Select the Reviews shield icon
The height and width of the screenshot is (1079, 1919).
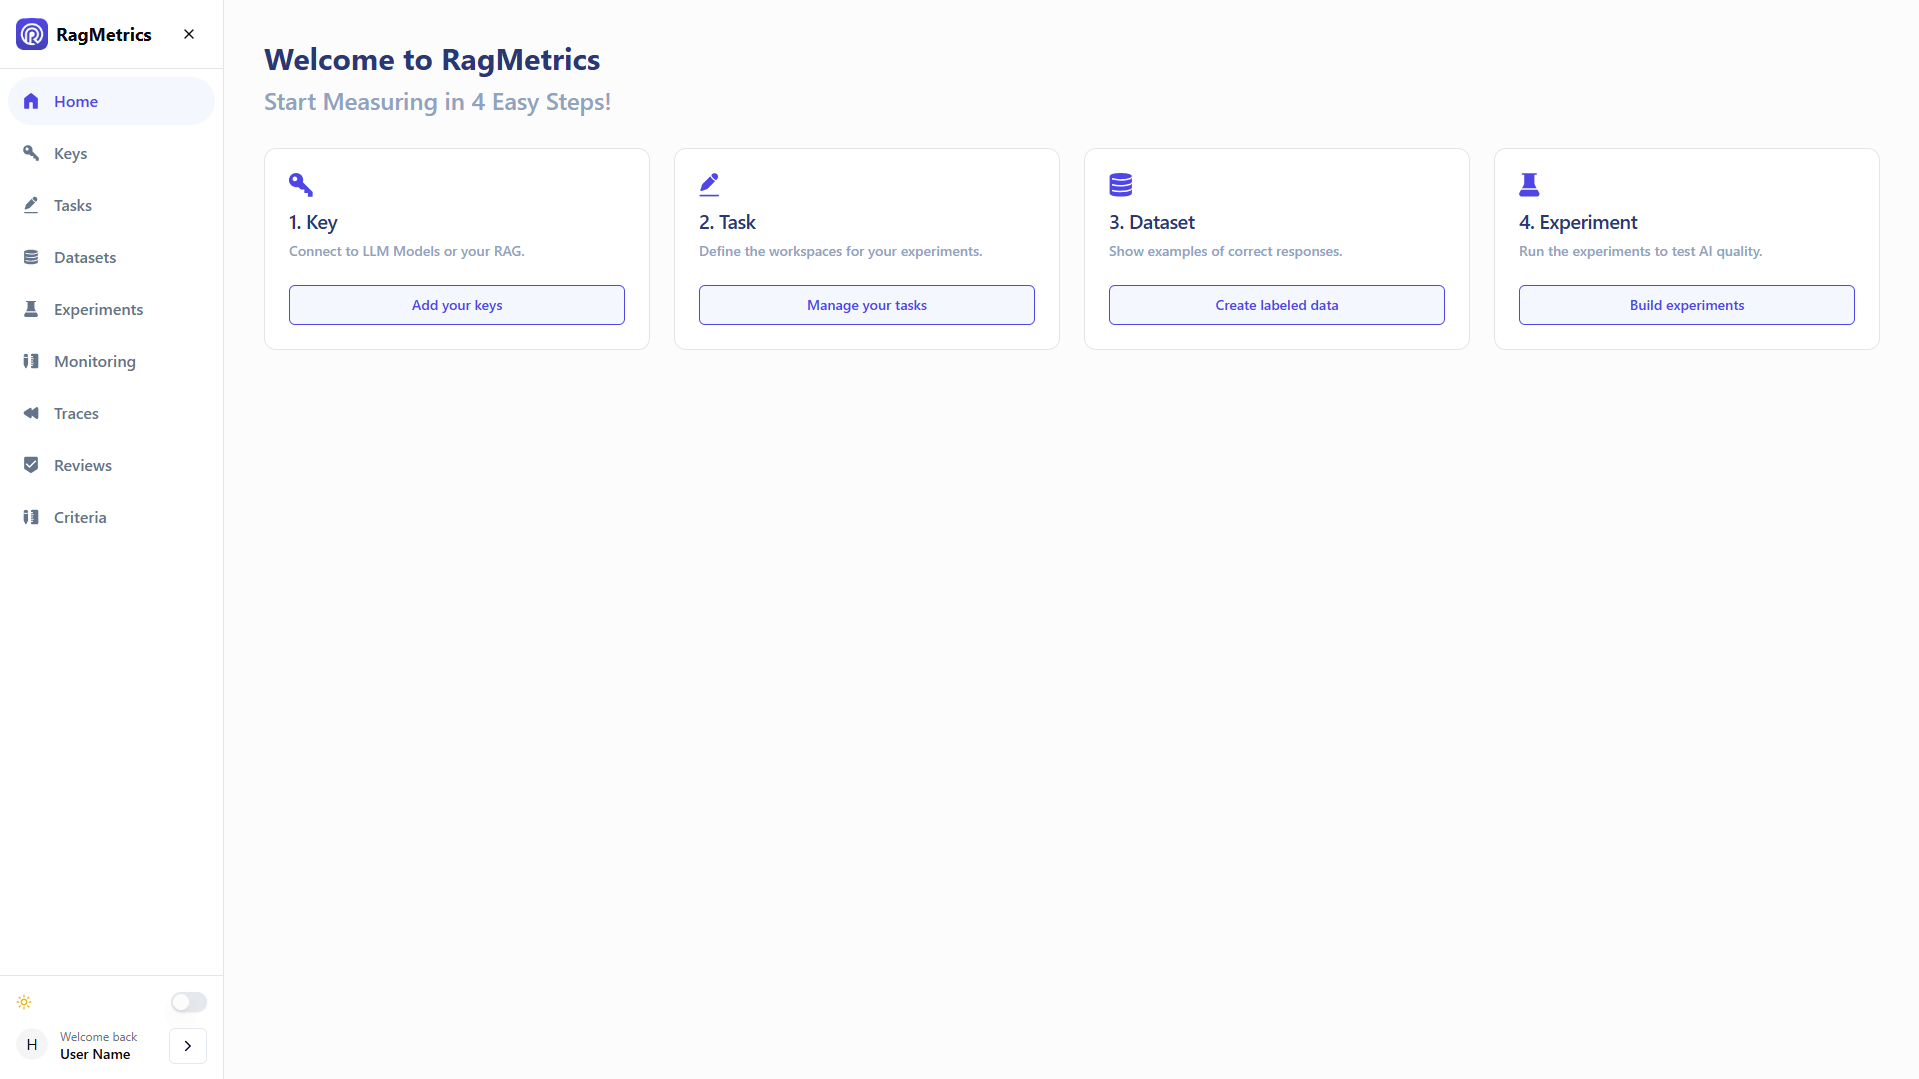click(x=31, y=464)
